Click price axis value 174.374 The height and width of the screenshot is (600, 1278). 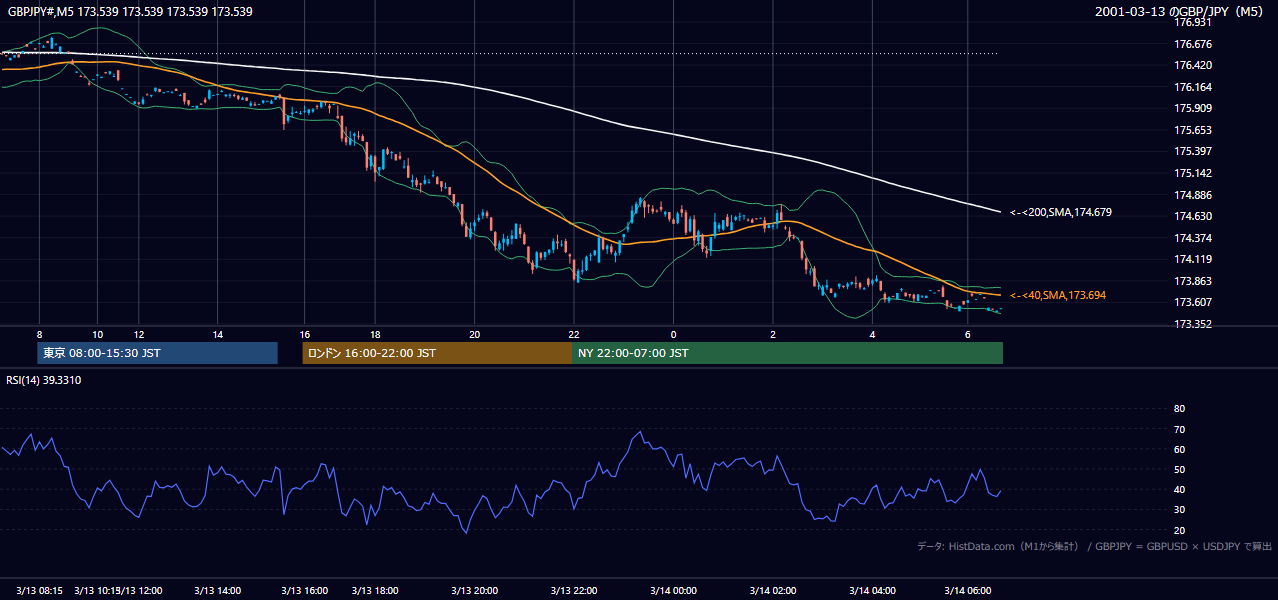(x=1193, y=238)
